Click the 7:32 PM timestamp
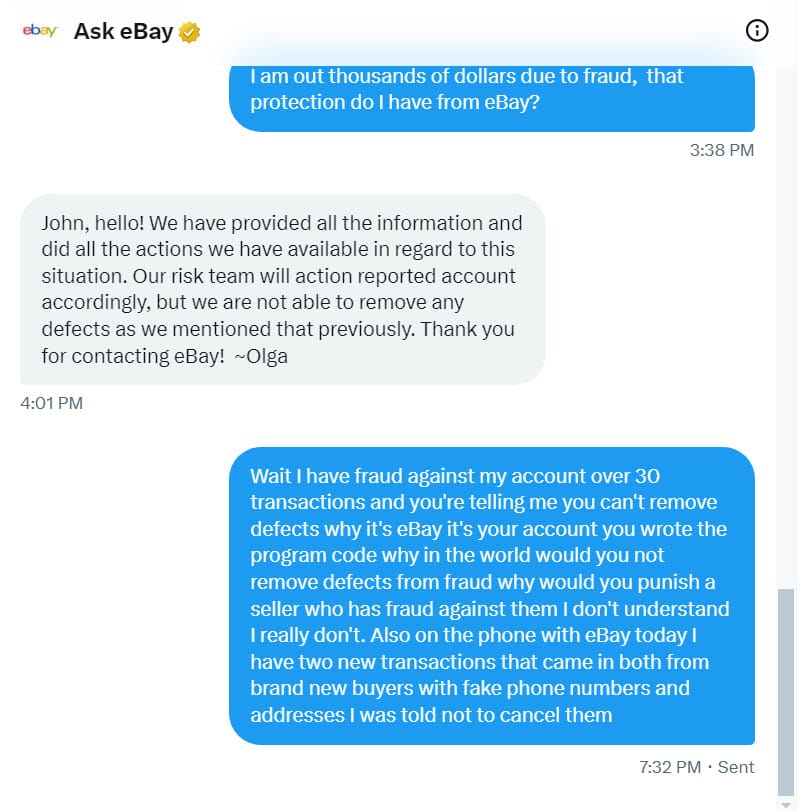The height and width of the screenshot is (811, 812). click(669, 768)
